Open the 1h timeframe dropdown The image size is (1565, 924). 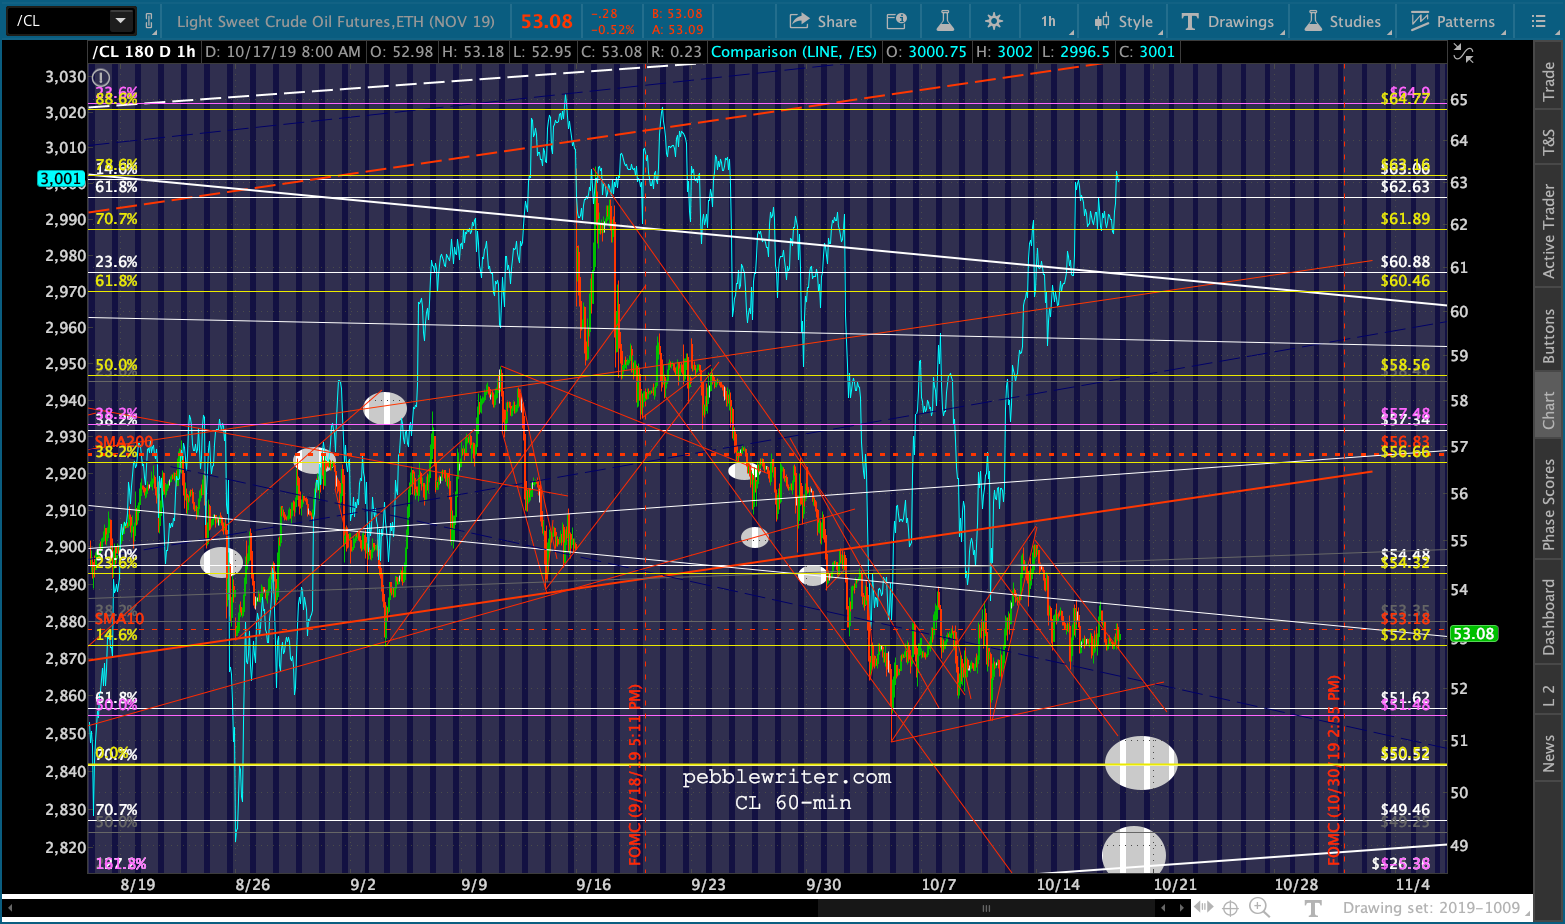click(1051, 21)
